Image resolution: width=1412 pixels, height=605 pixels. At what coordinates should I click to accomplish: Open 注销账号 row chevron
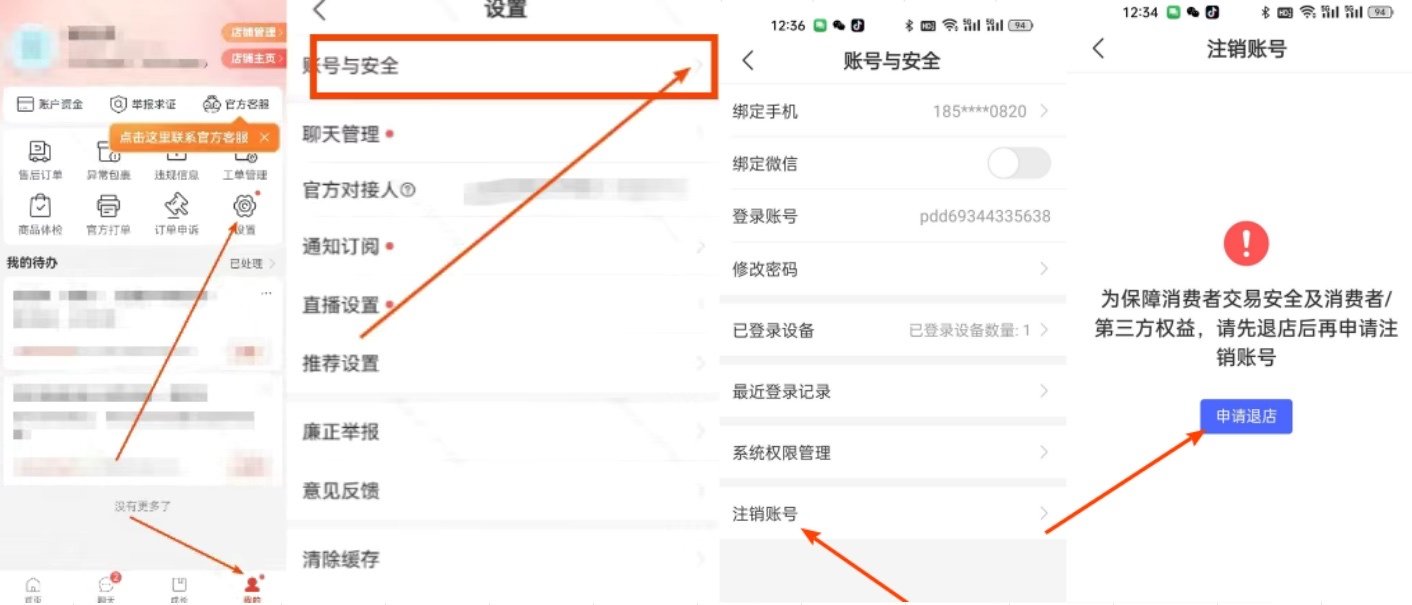click(x=1044, y=514)
